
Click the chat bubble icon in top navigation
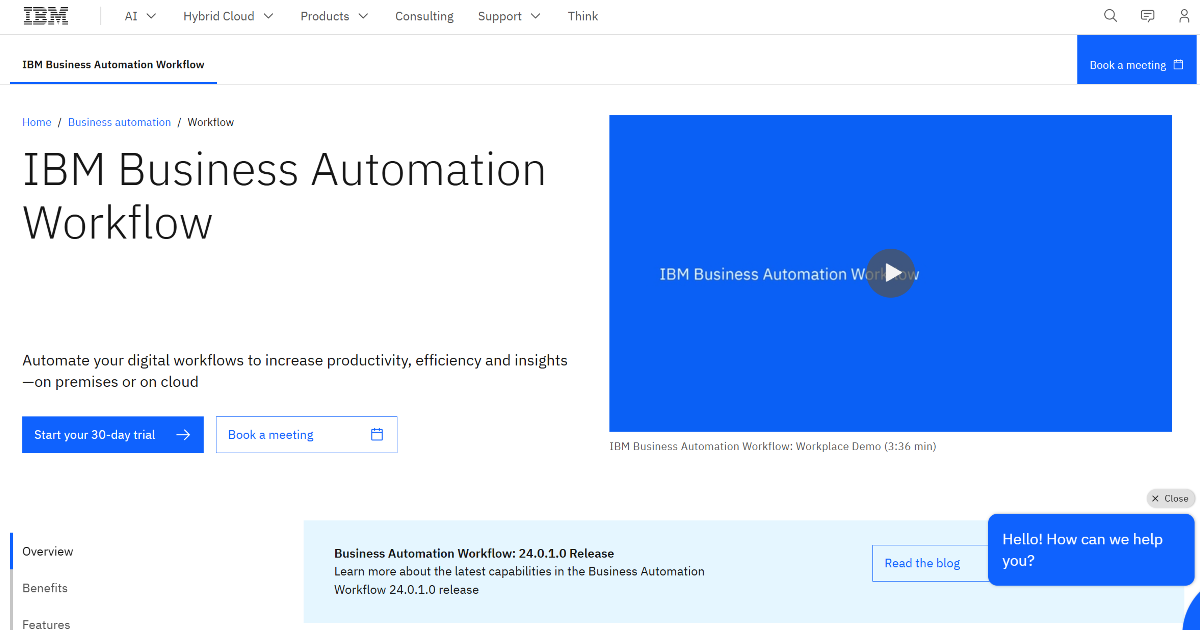[1147, 16]
